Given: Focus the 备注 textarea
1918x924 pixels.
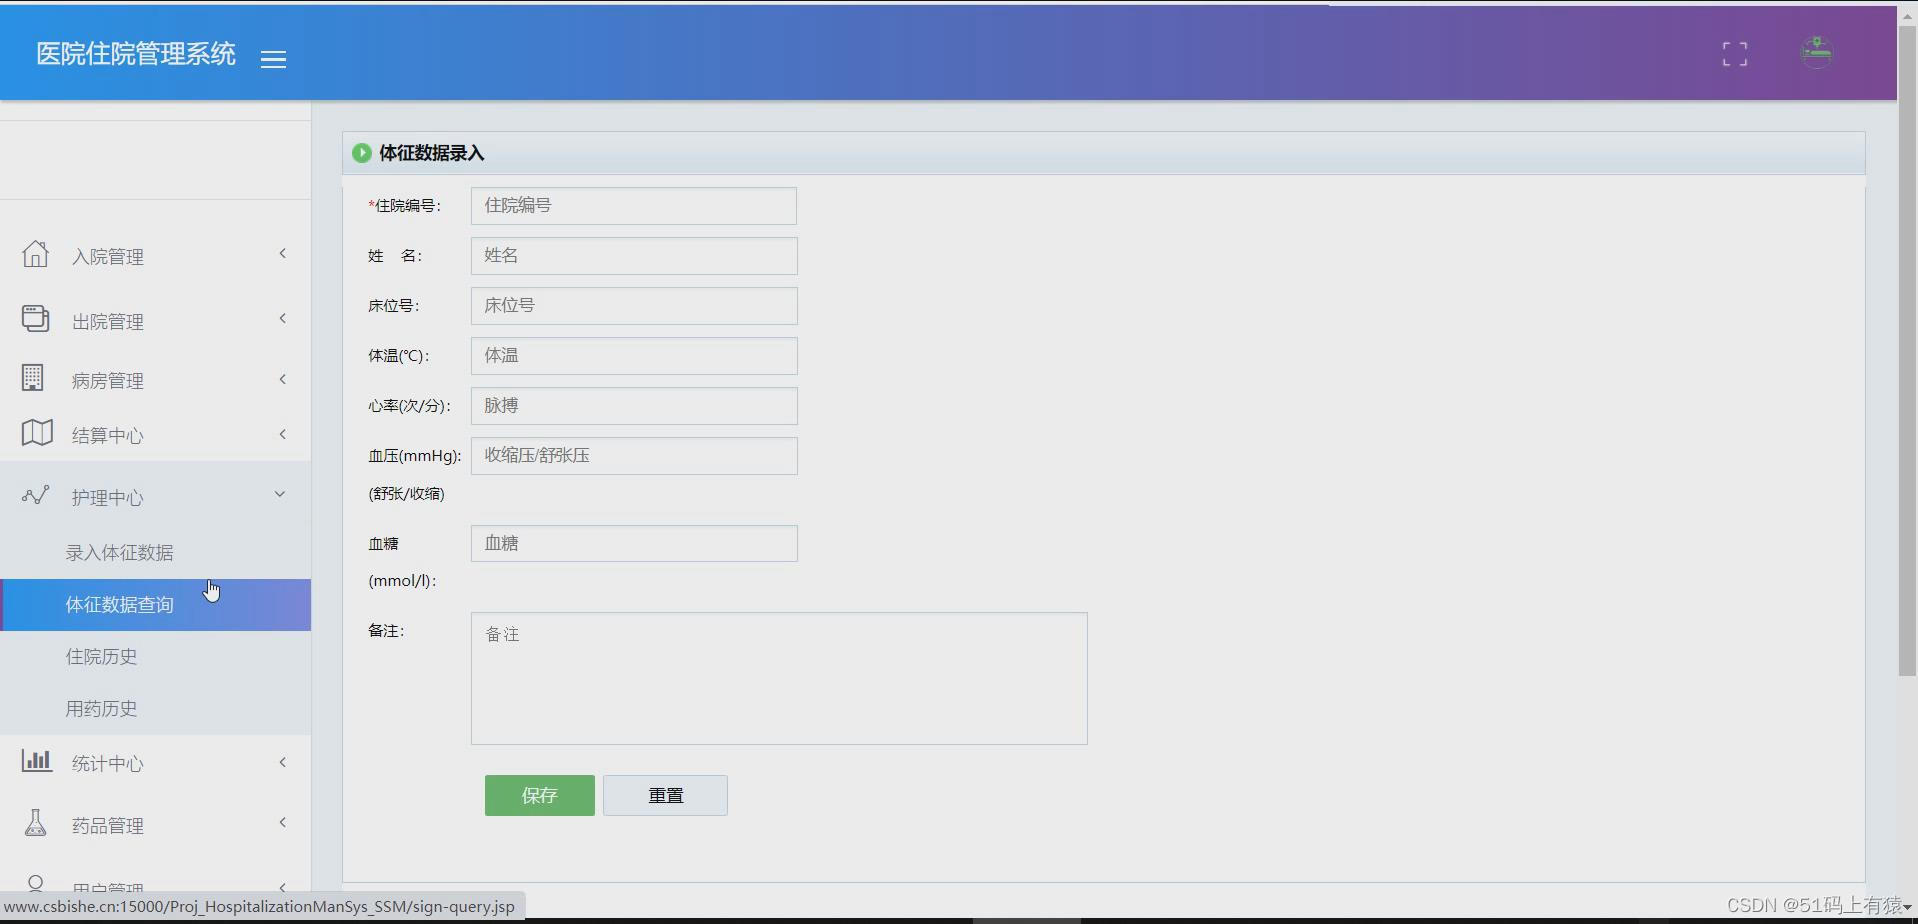Looking at the screenshot, I should [x=779, y=679].
